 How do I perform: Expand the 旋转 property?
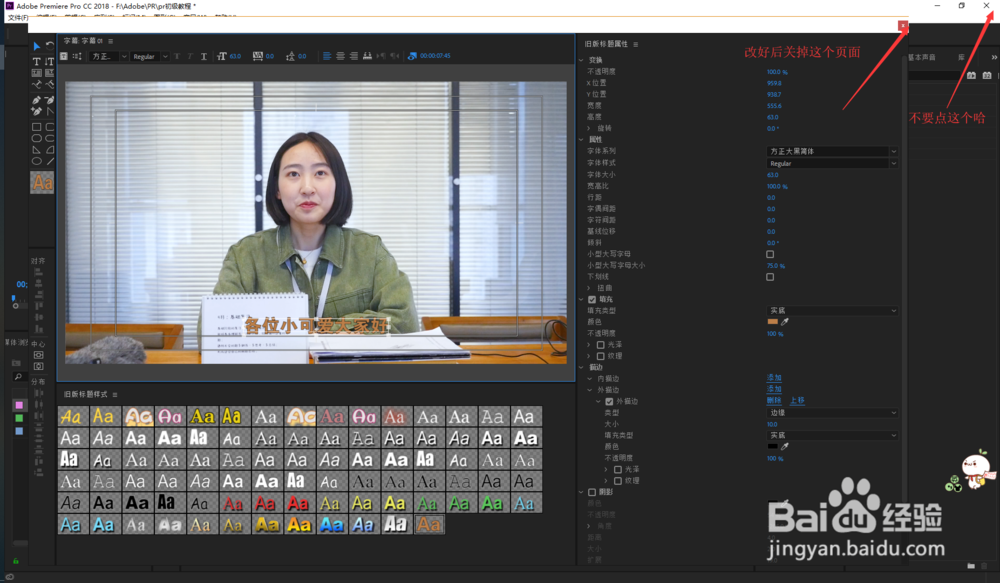(589, 128)
